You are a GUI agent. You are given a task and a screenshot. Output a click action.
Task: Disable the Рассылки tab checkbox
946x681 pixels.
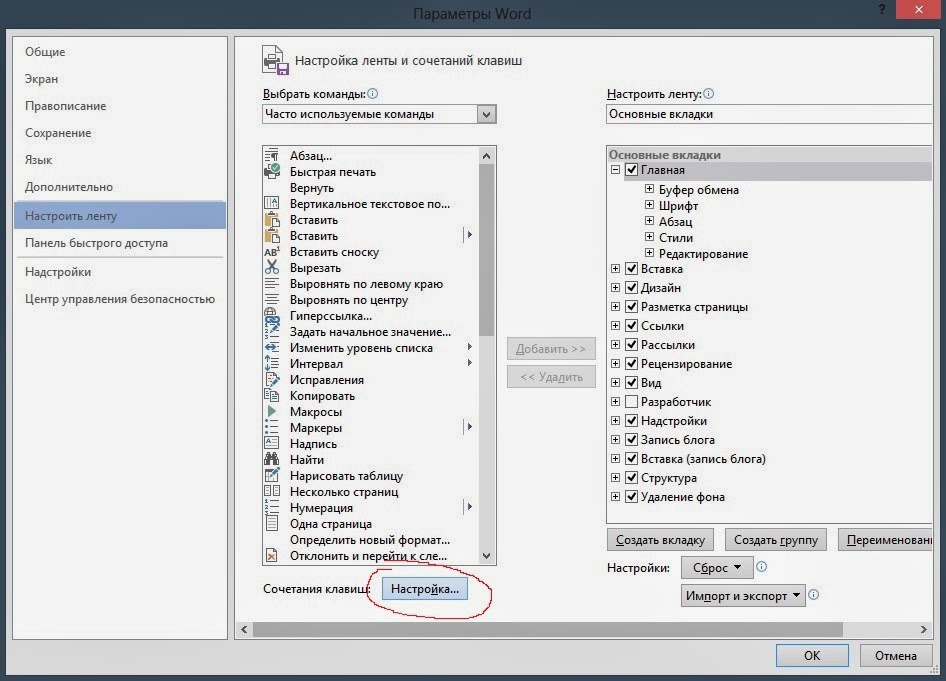point(632,344)
